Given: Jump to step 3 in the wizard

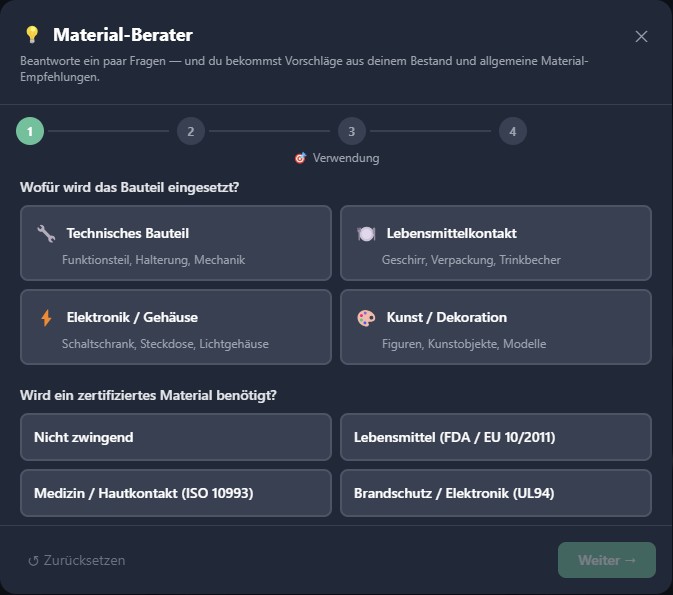Looking at the screenshot, I should pos(352,131).
